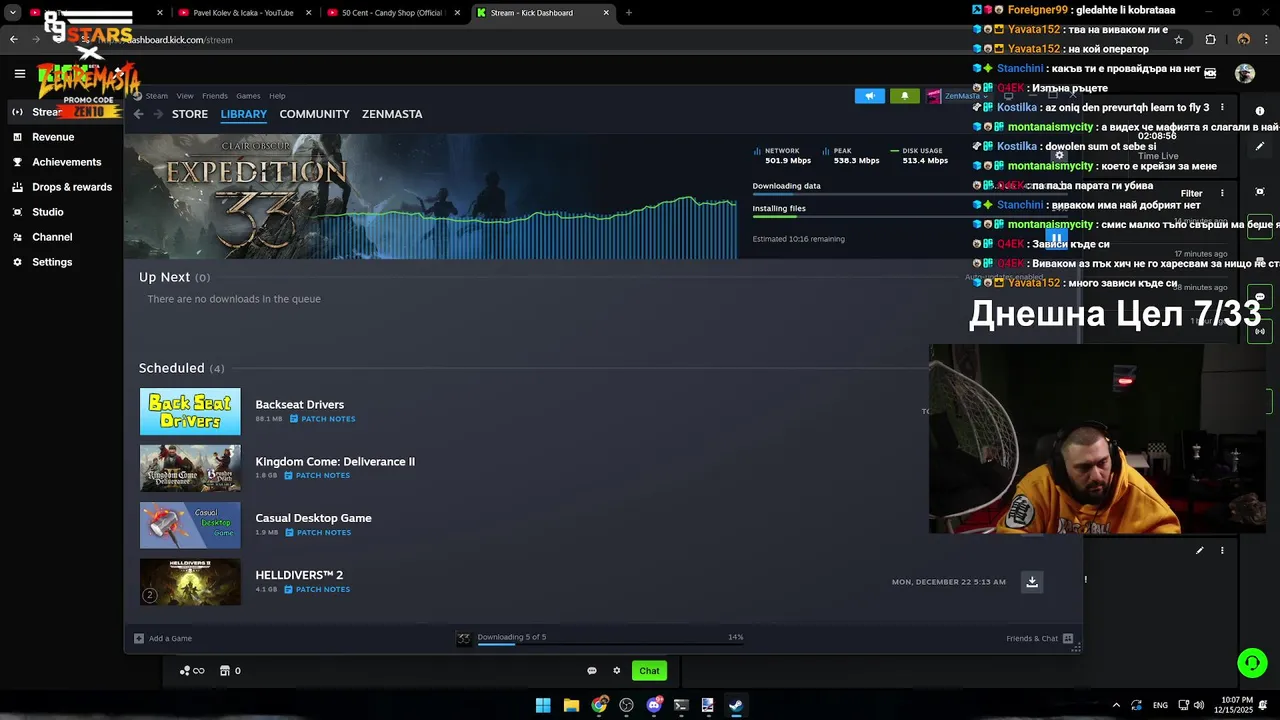Click Steam's forward navigation arrow
Viewport: 1280px width, 720px height.
point(157,114)
